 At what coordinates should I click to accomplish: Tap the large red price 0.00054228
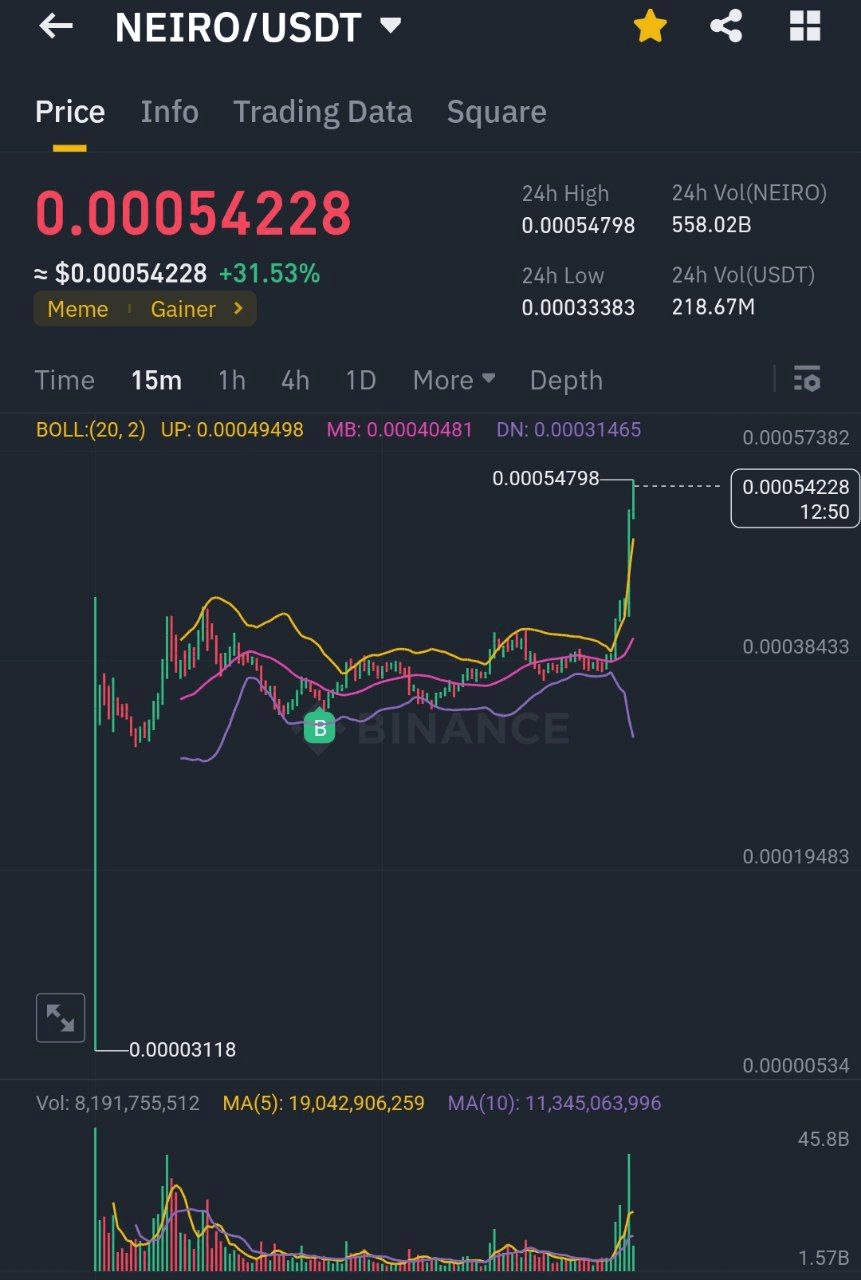click(193, 213)
